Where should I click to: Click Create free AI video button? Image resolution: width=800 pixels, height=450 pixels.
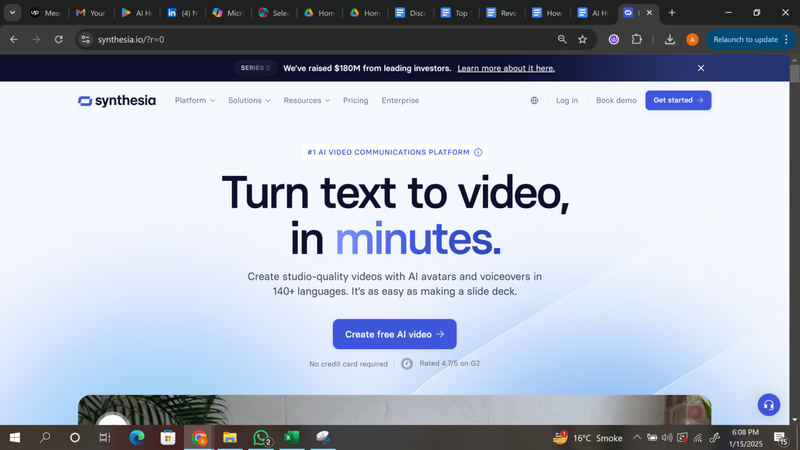click(394, 334)
